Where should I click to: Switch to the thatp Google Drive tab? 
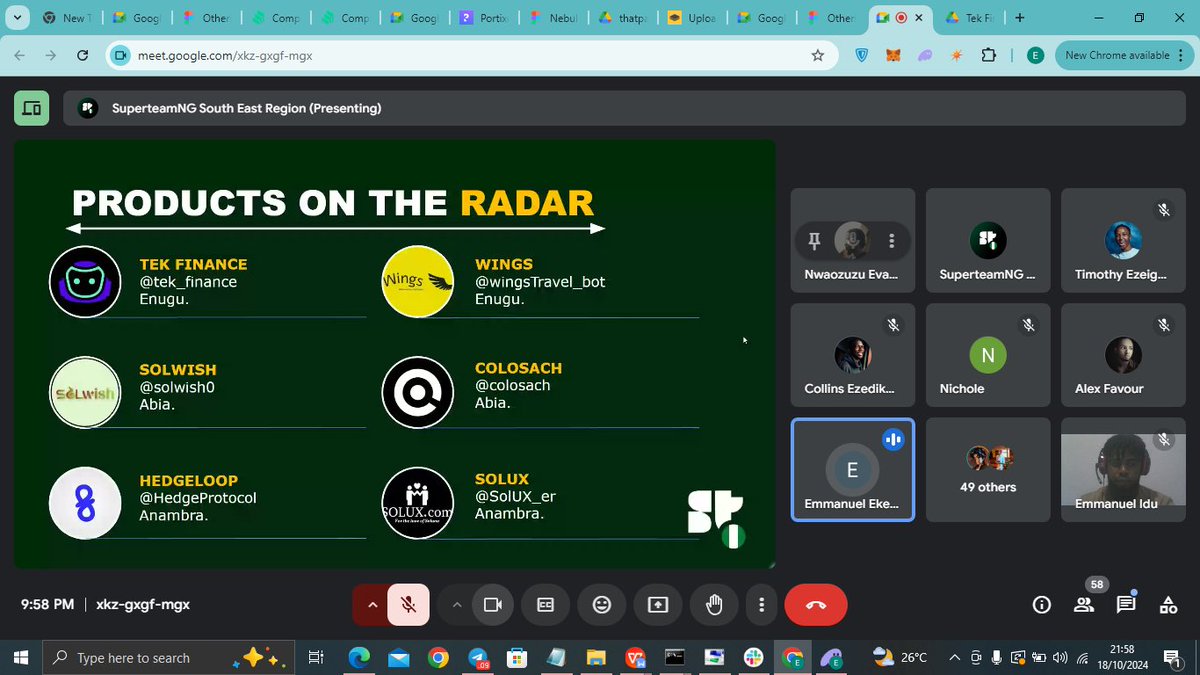[x=623, y=18]
